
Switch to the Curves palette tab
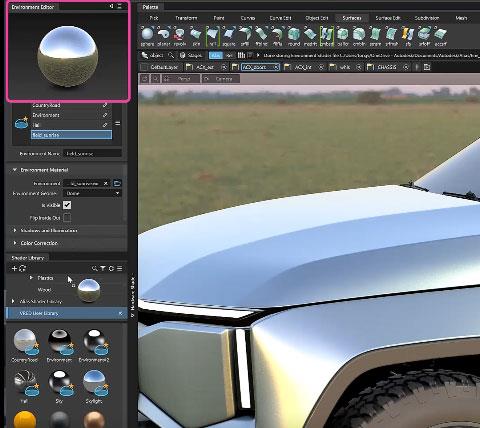248,18
